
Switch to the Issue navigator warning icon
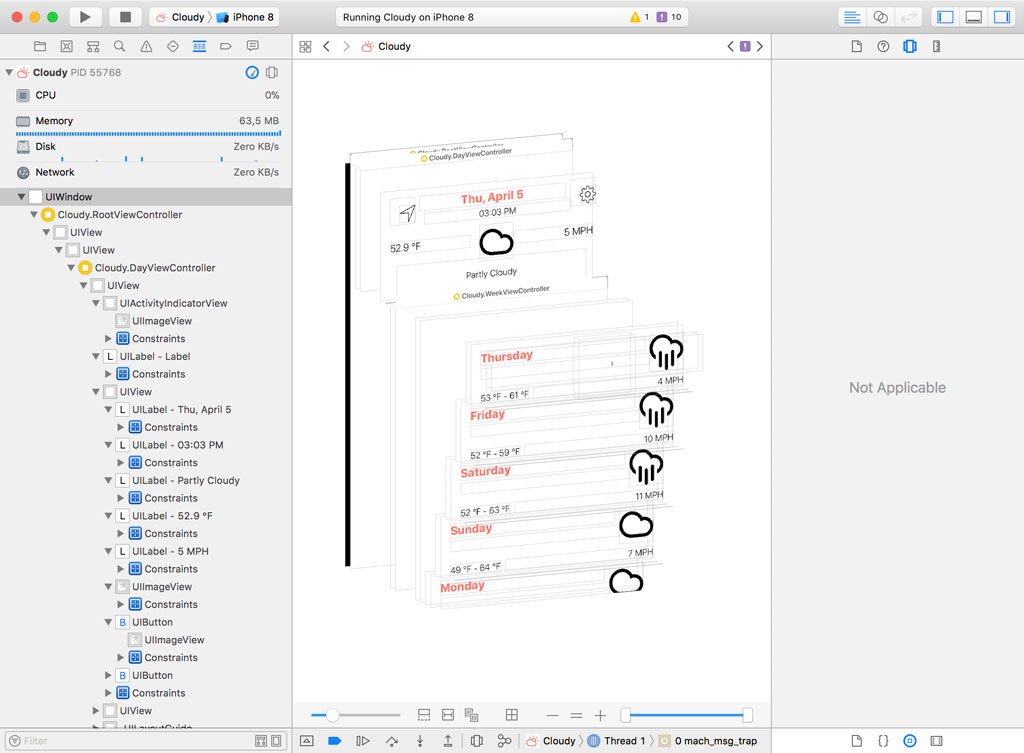147,46
